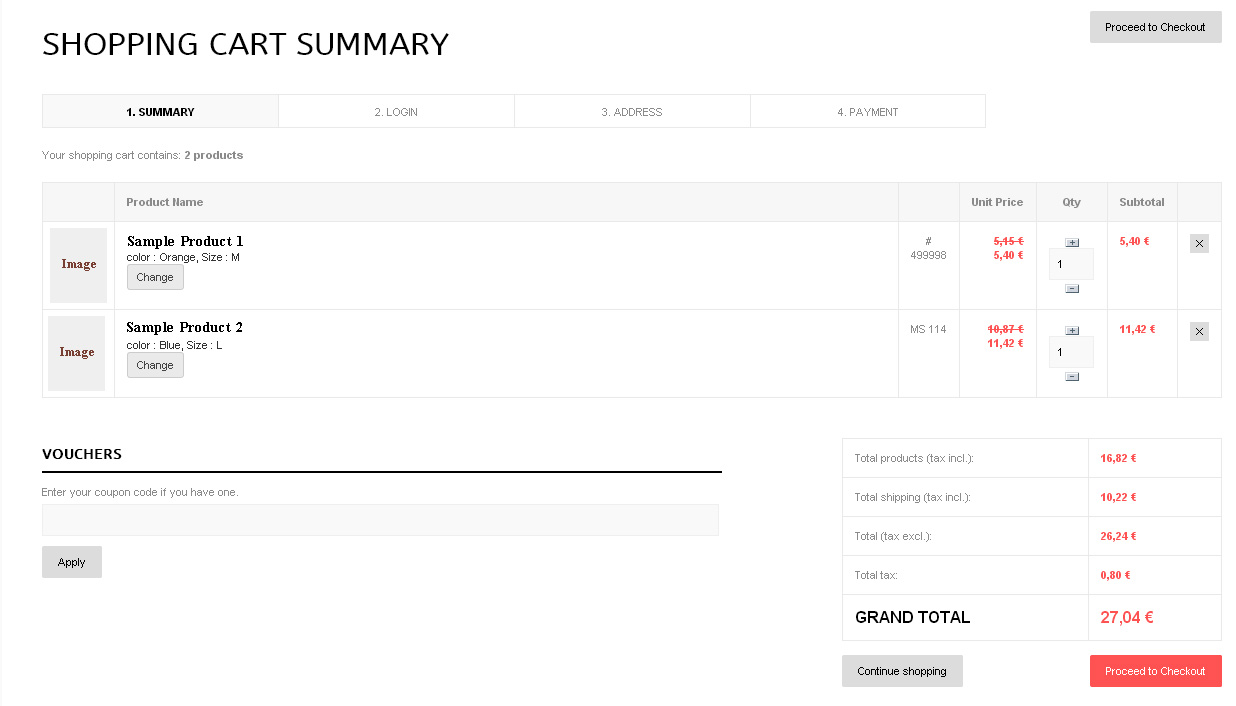Open Sample Product 1 image thumbnail
Image resolution: width=1236 pixels, height=706 pixels.
78,265
